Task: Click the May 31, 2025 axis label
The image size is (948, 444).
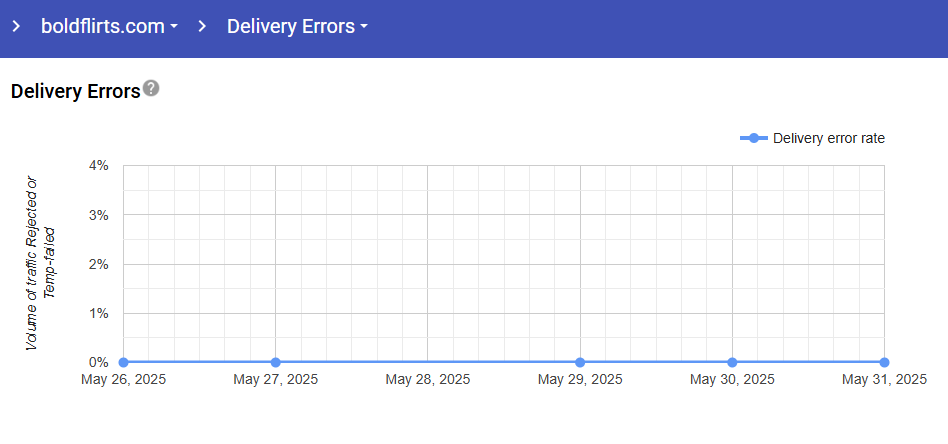Action: click(x=884, y=380)
